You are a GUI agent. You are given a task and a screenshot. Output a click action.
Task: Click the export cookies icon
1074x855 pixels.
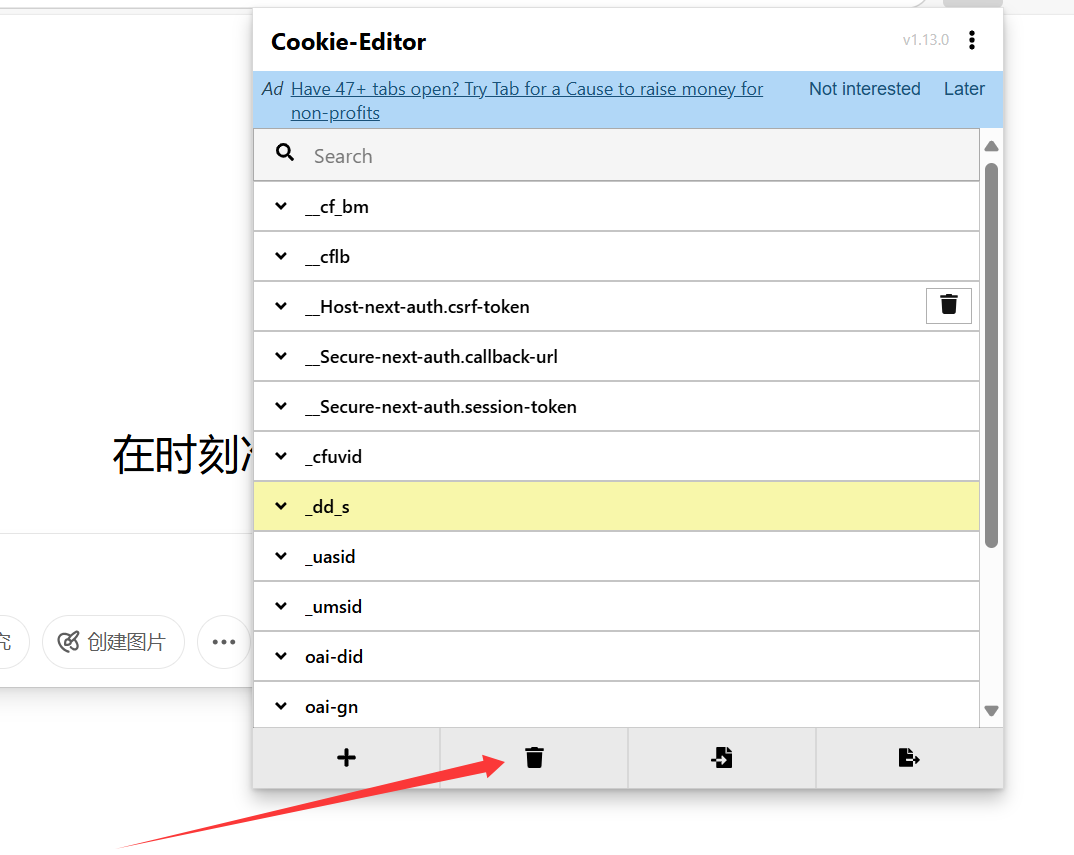(x=908, y=758)
